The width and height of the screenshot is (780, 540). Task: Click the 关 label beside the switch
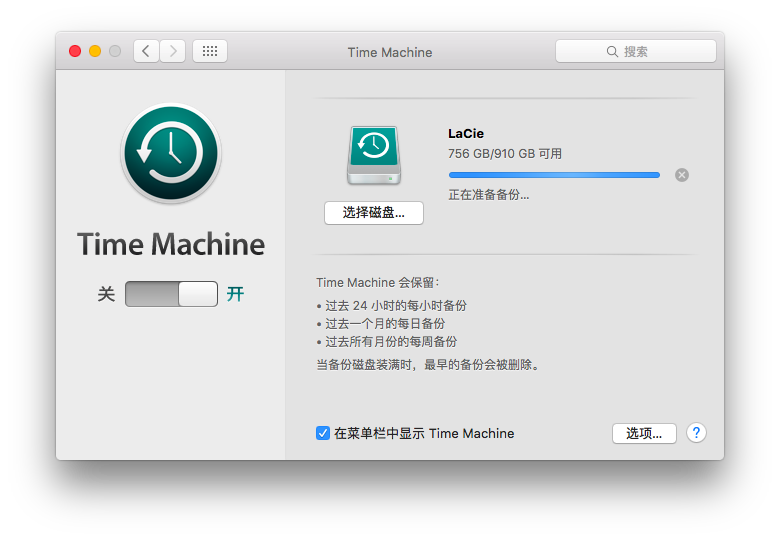point(106,294)
